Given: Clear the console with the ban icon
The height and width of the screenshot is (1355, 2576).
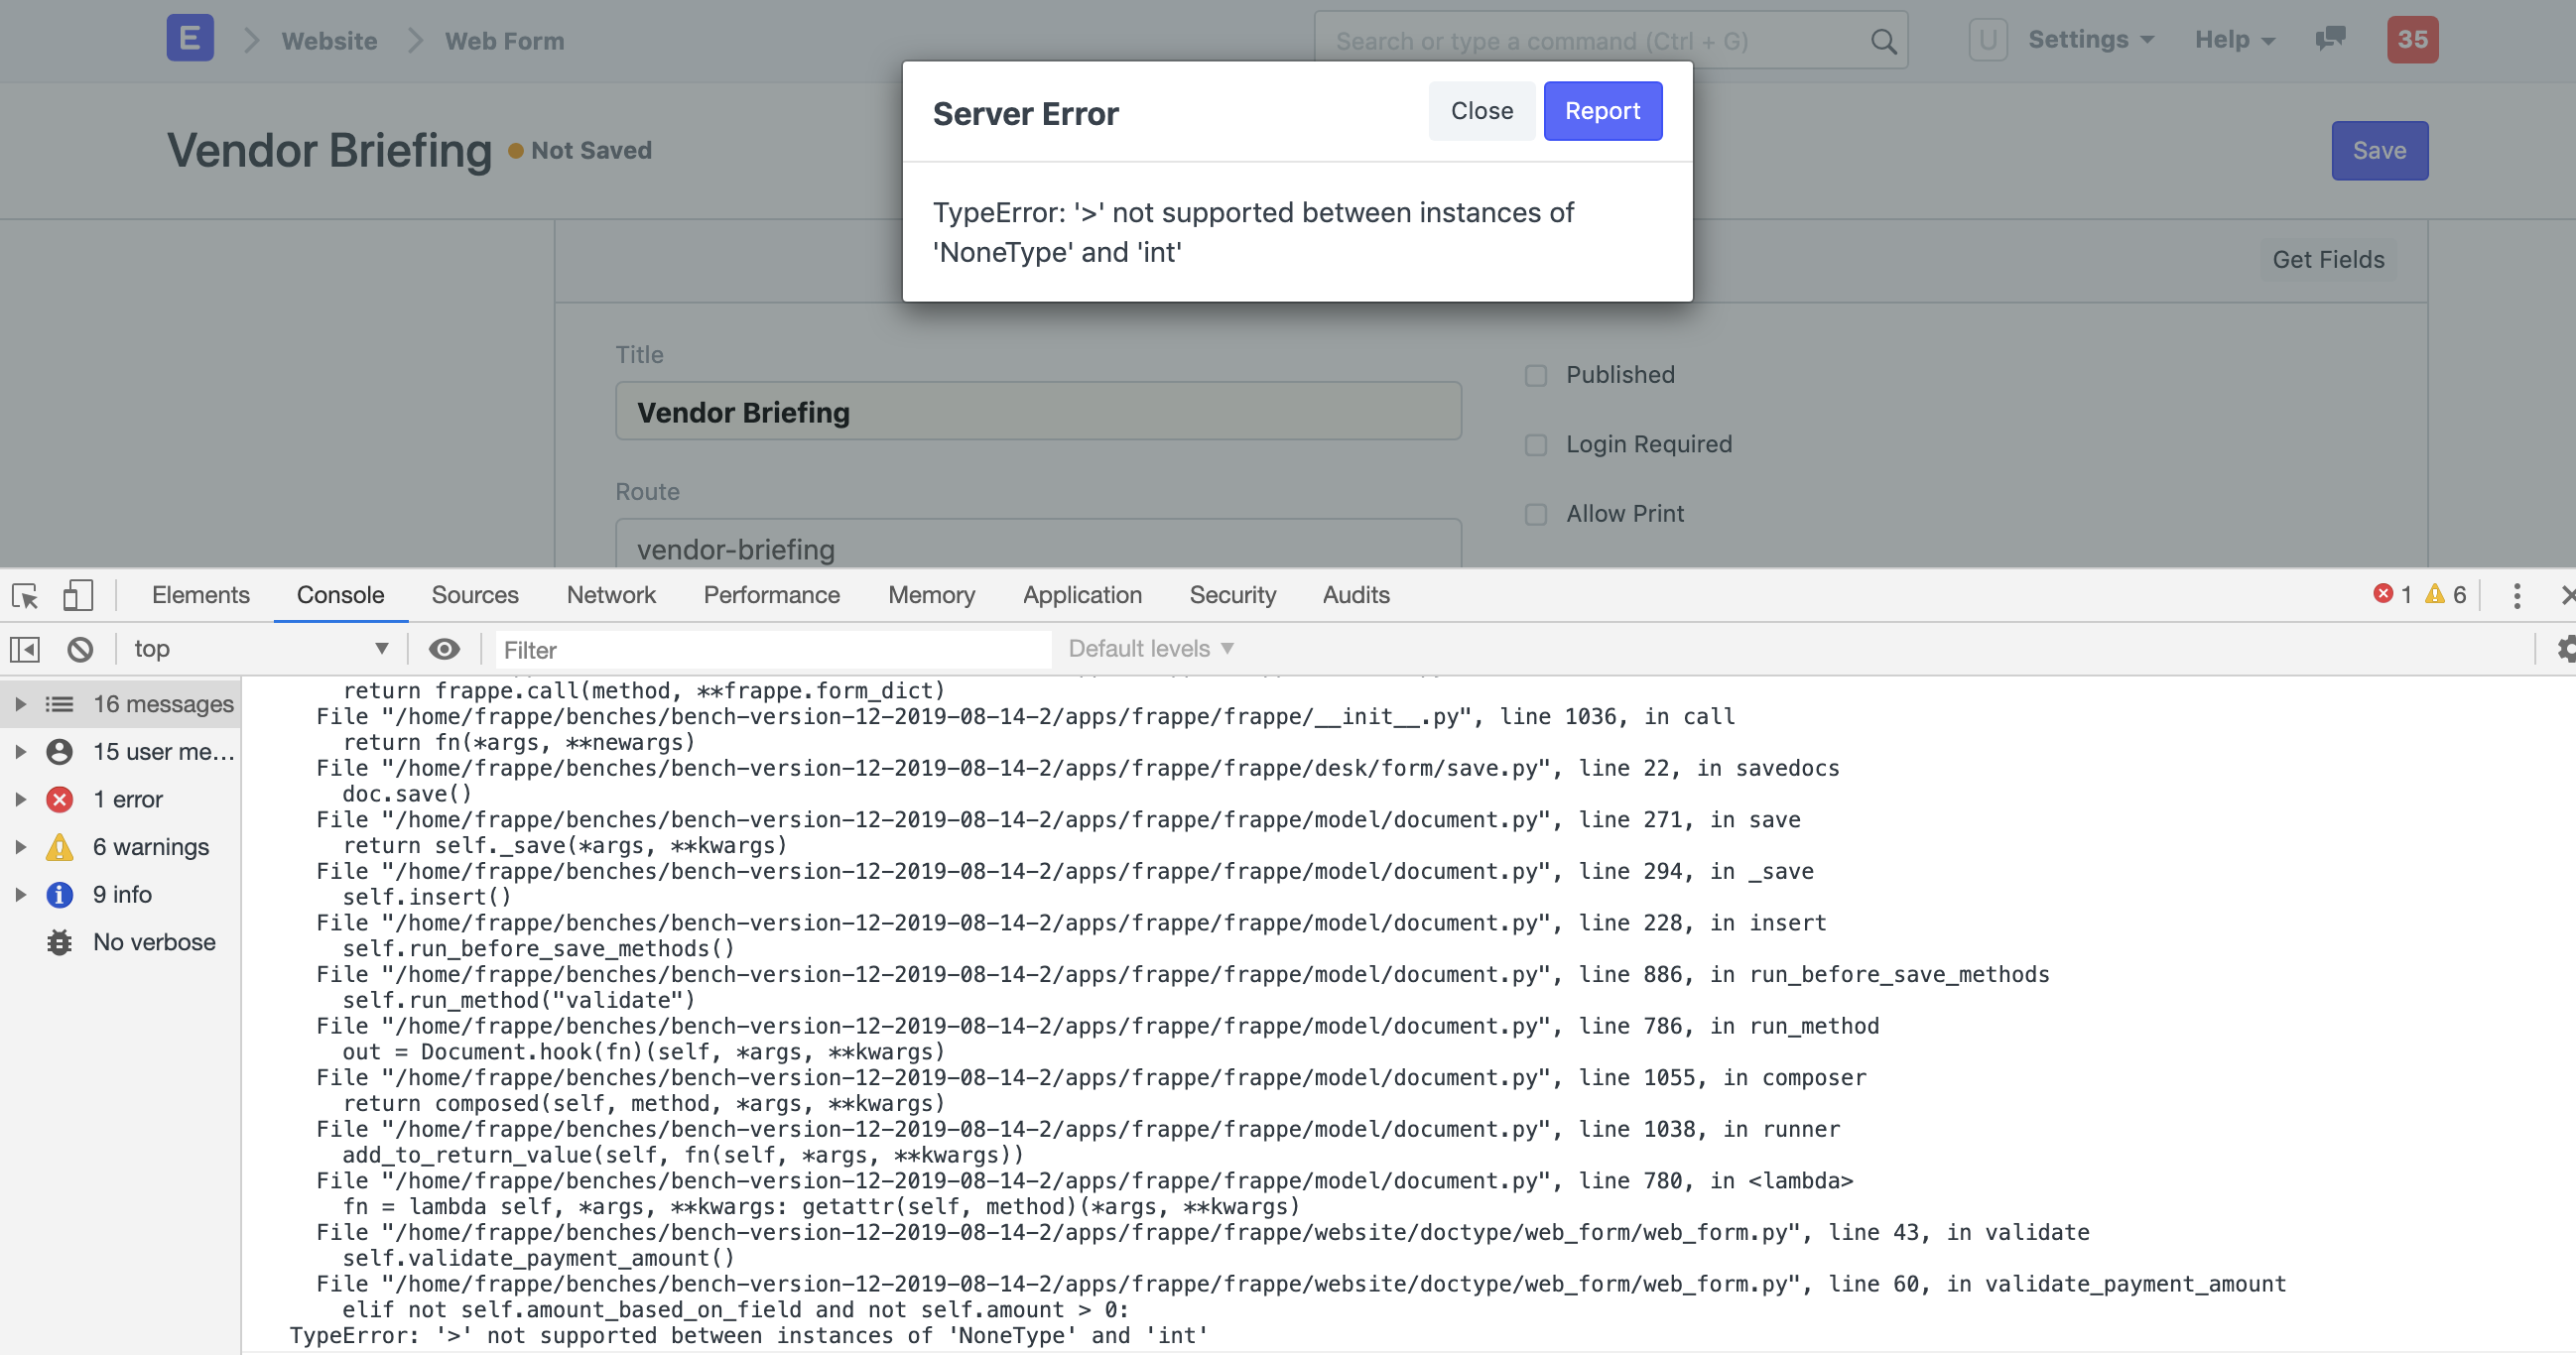Looking at the screenshot, I should [80, 649].
